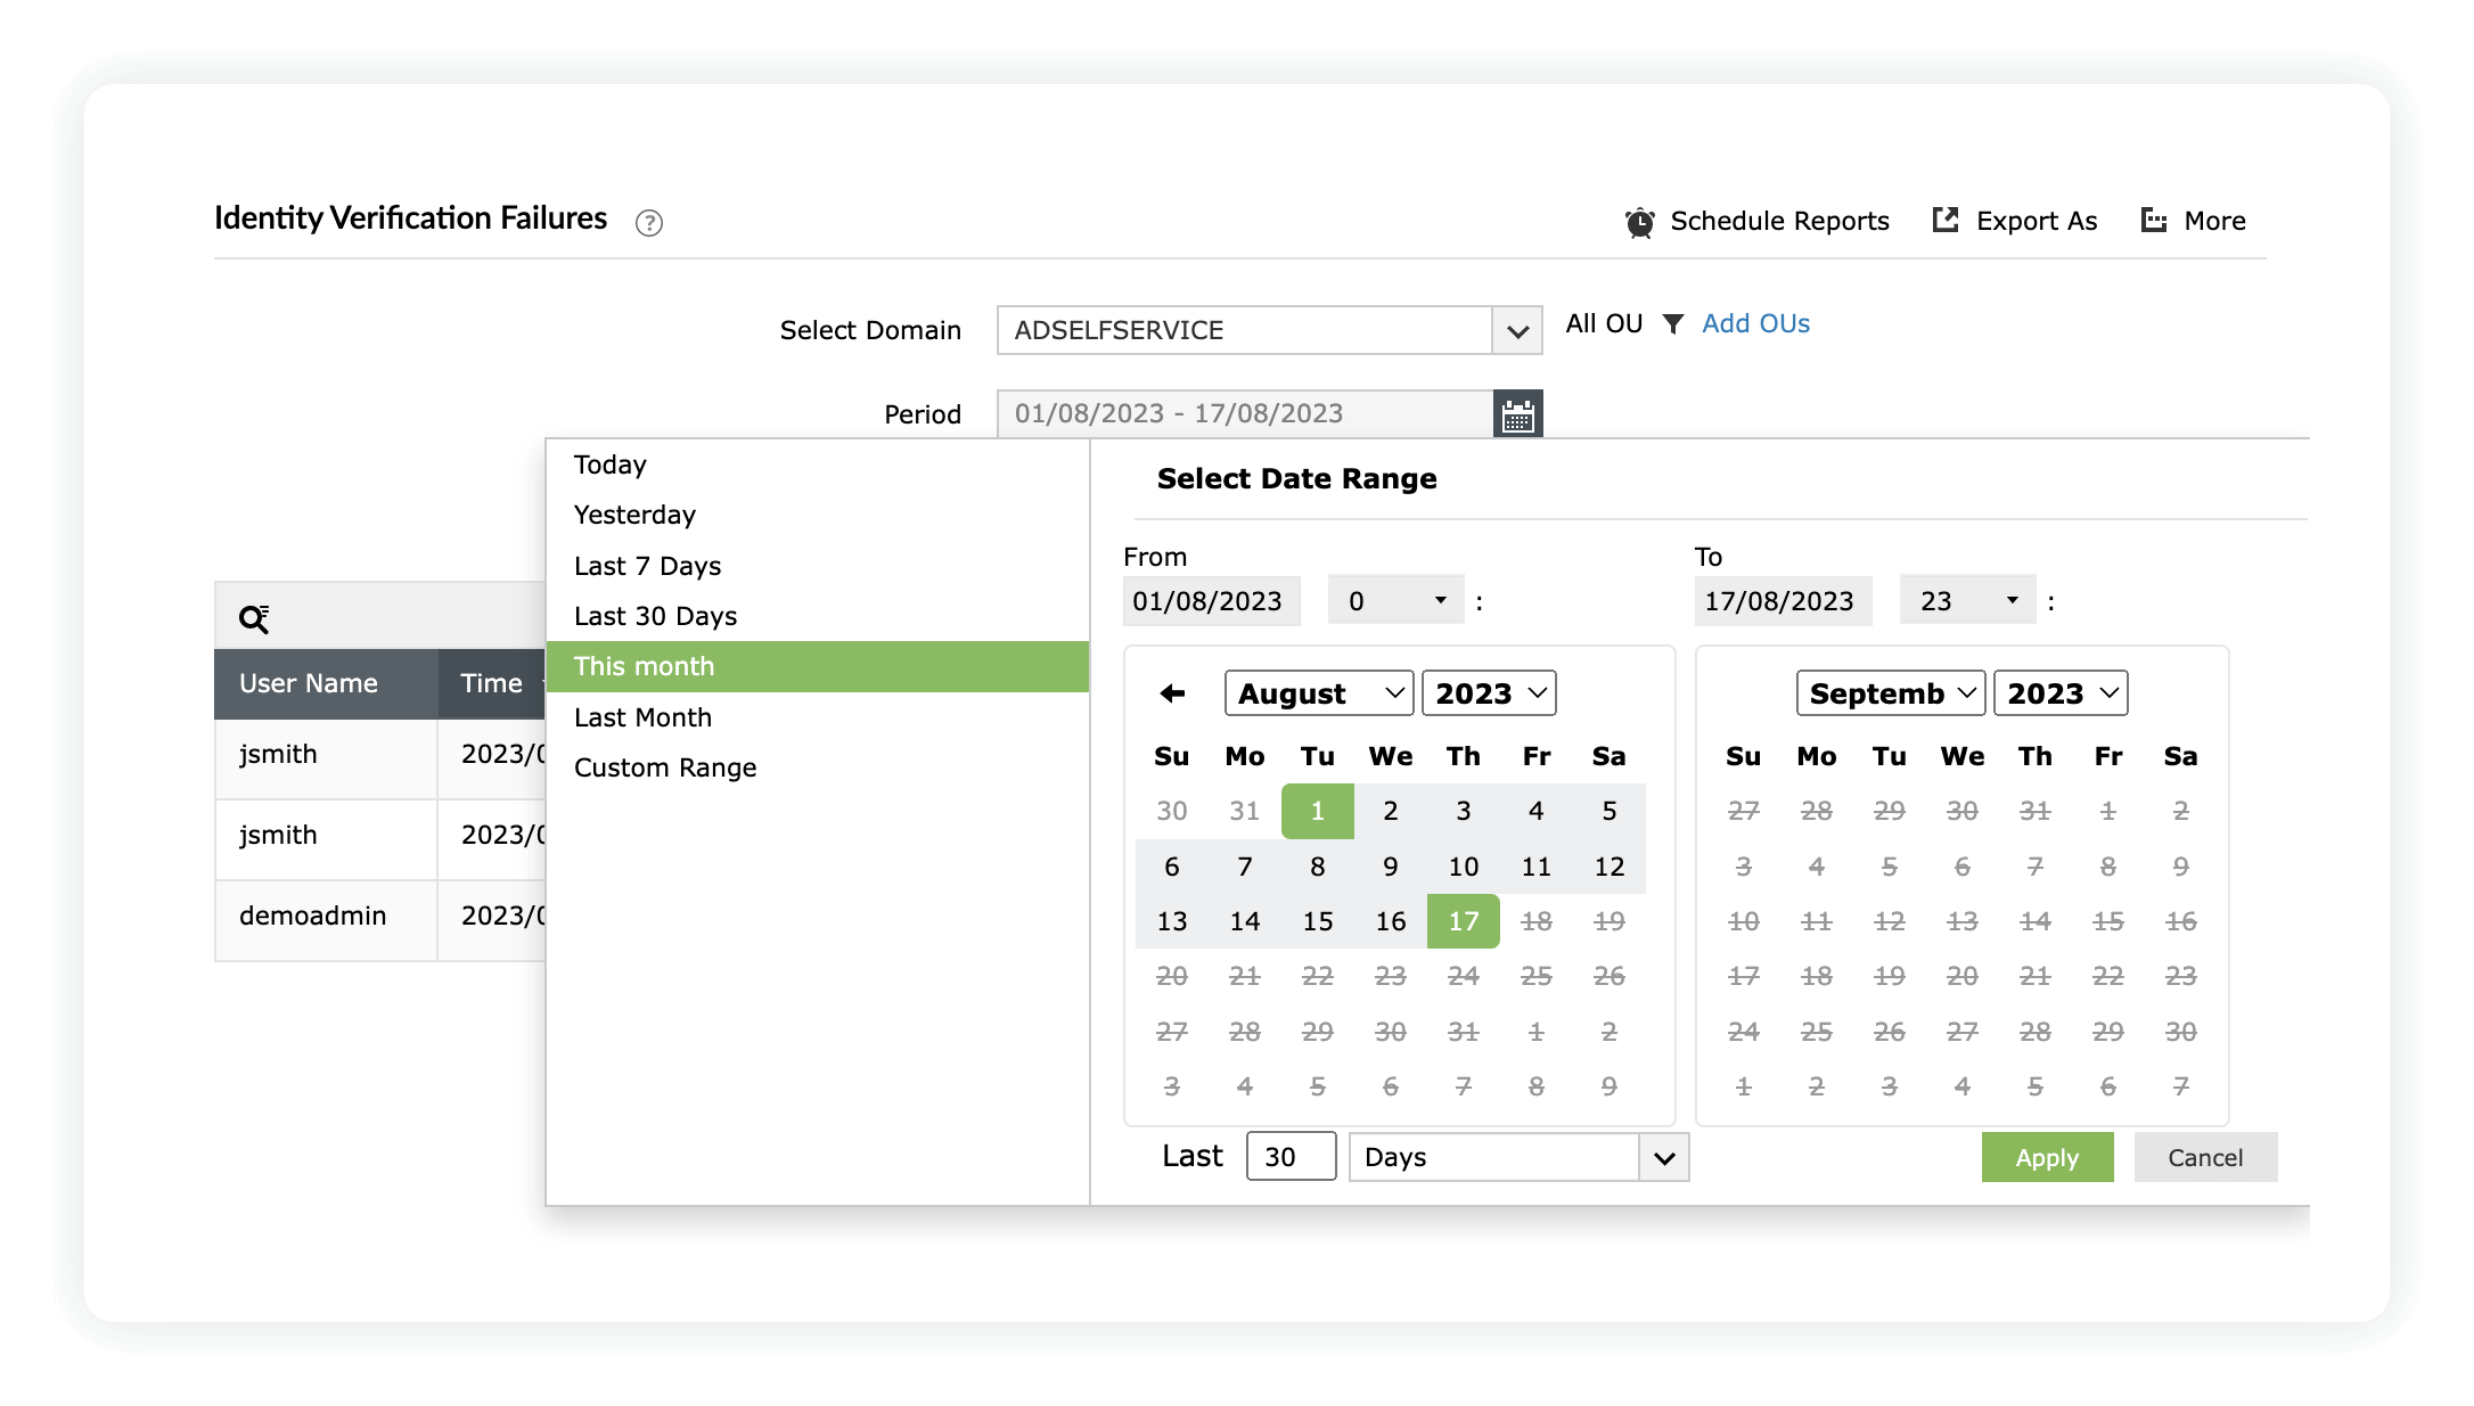Click the More options icon

(x=2154, y=220)
